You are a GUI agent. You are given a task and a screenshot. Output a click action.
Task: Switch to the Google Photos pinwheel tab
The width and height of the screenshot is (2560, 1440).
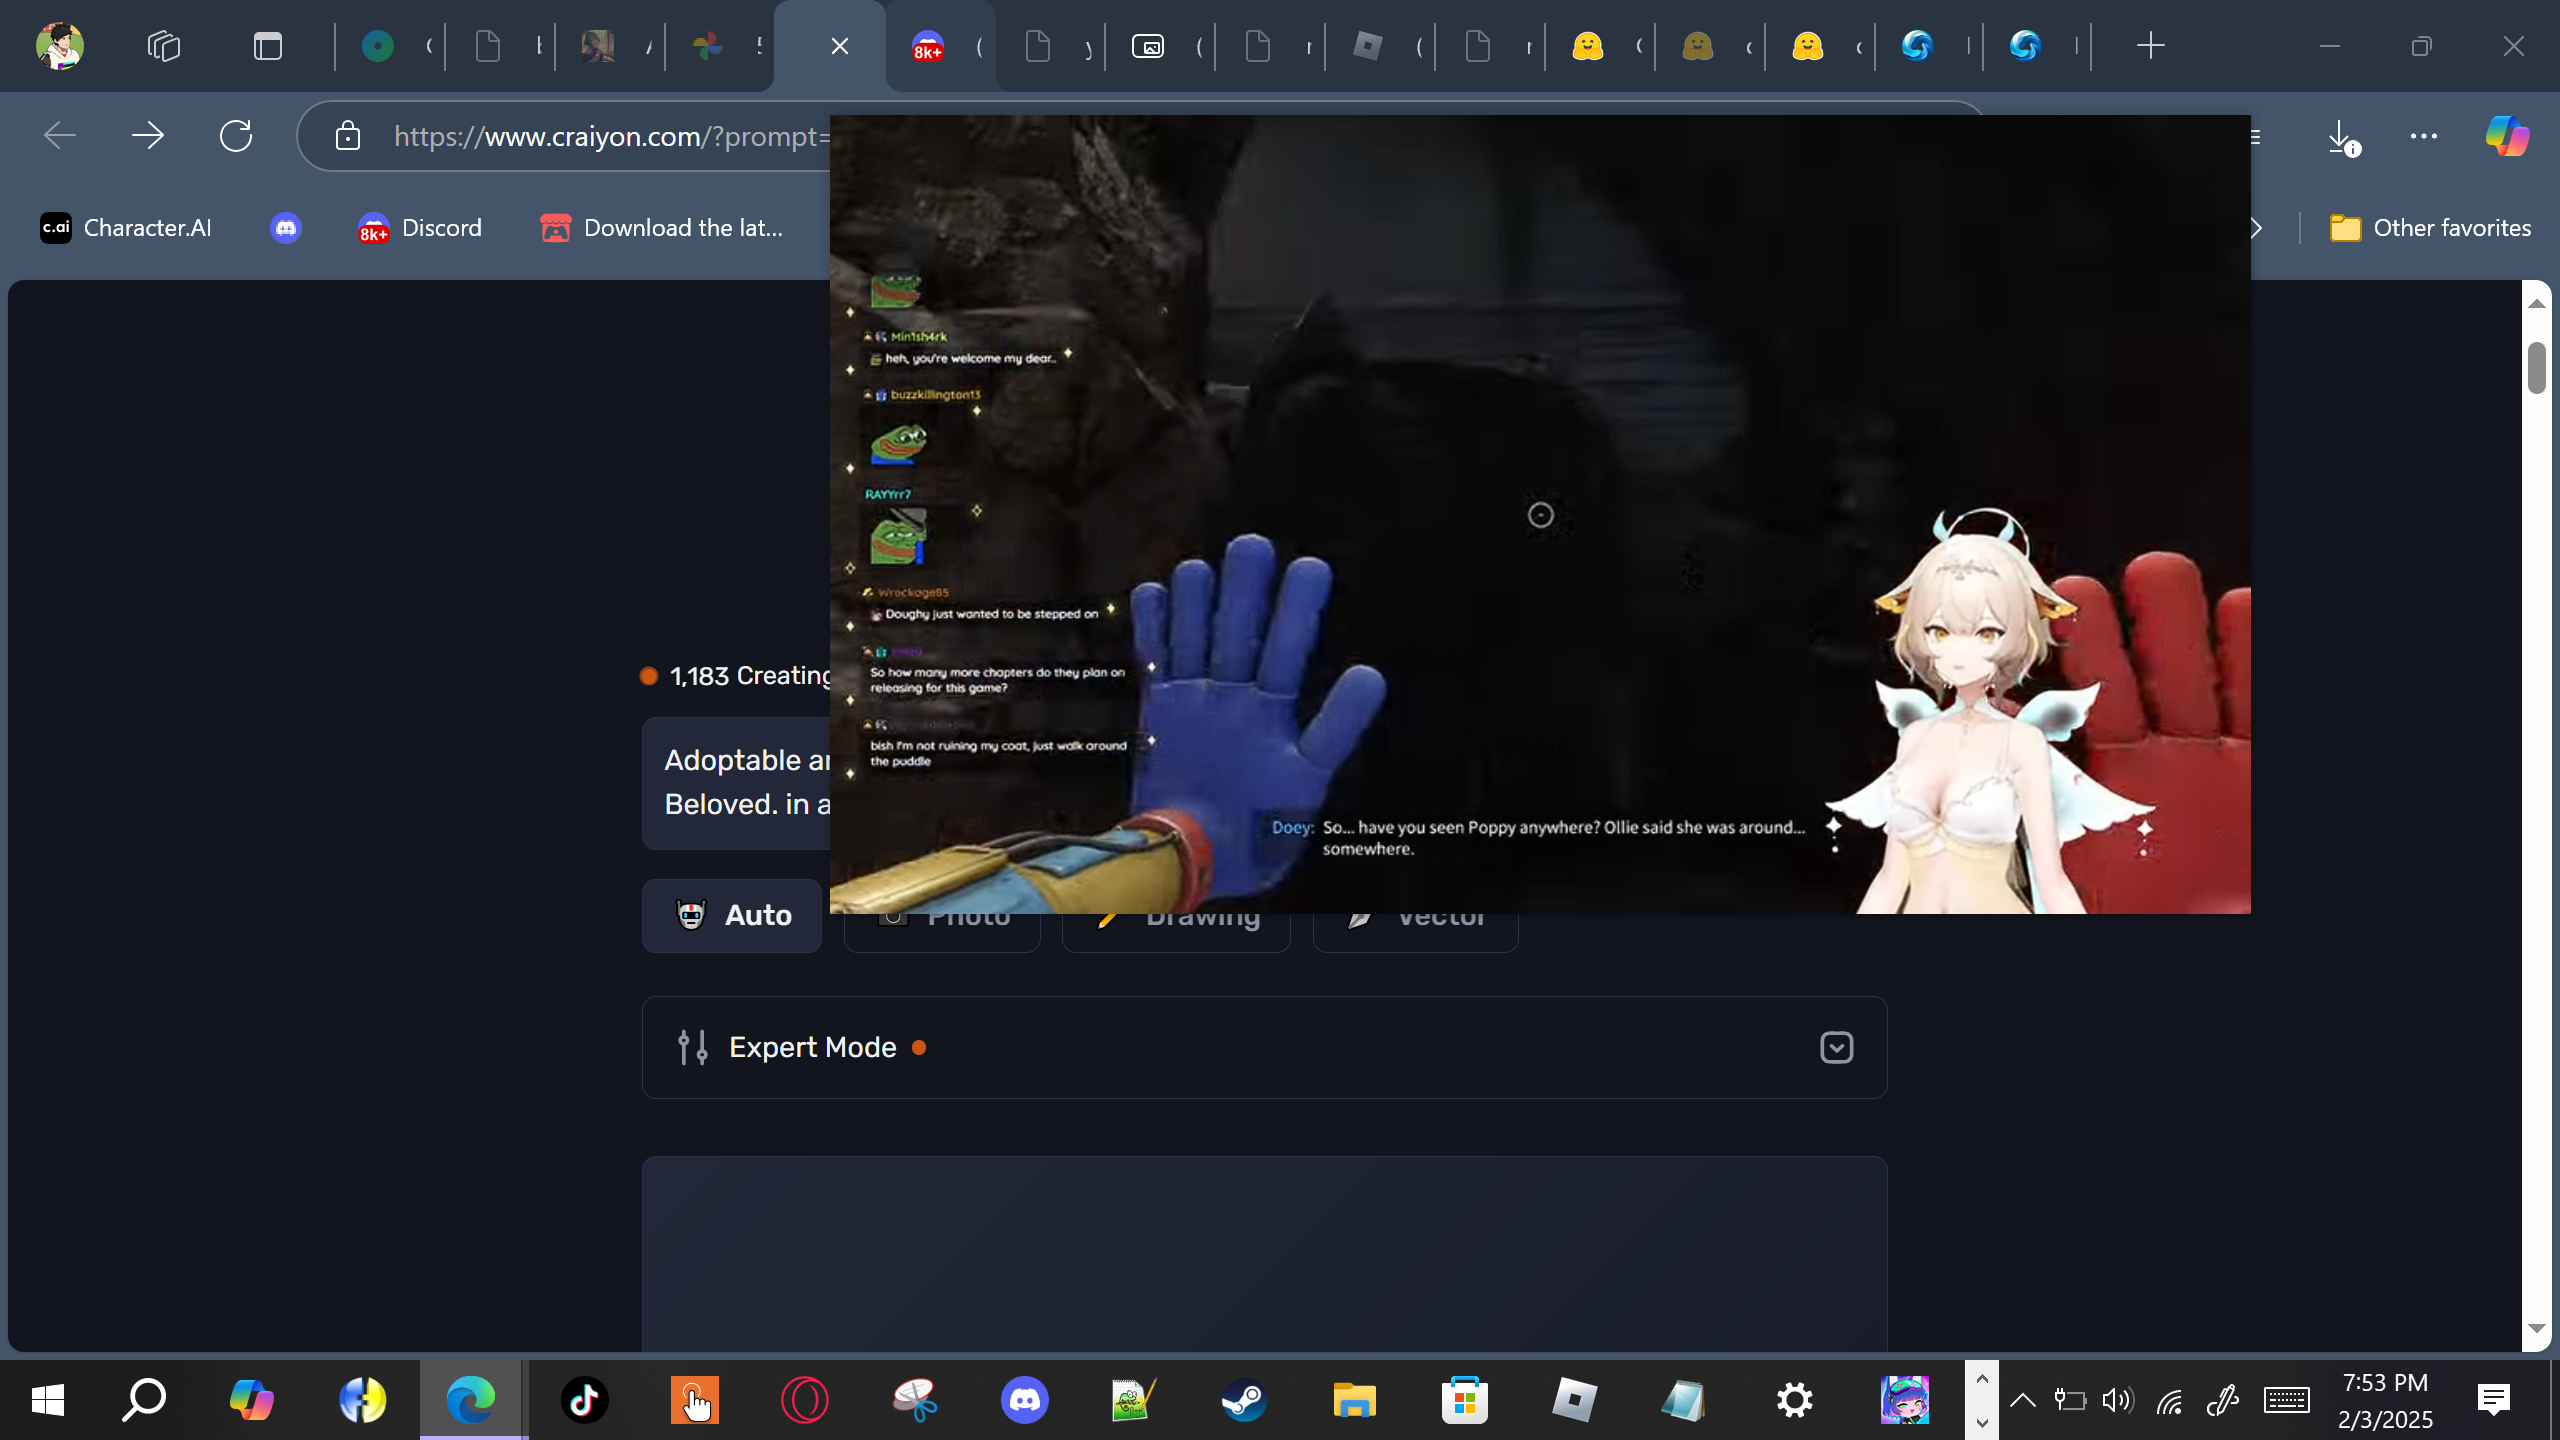[x=708, y=46]
